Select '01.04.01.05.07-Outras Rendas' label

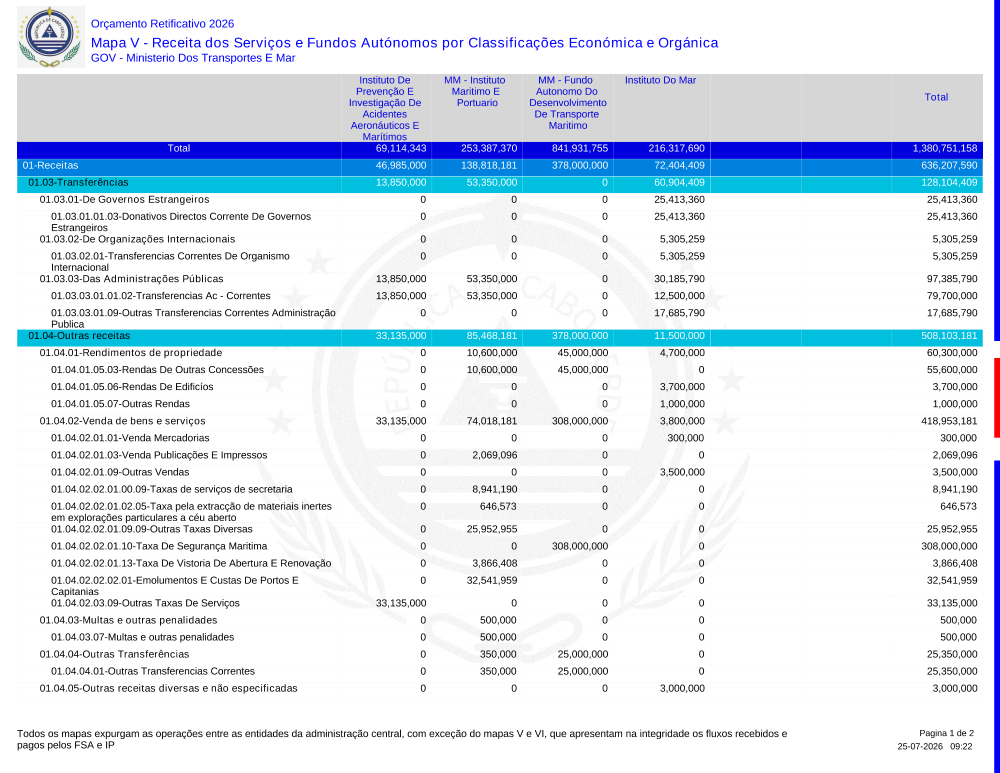pyautogui.click(x=121, y=404)
